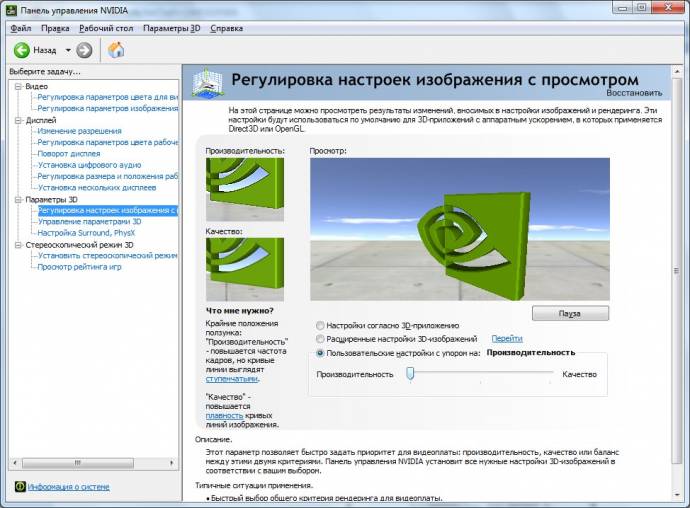690x508 pixels.
Task: Click main panel scroll up arrow
Action: (677, 71)
